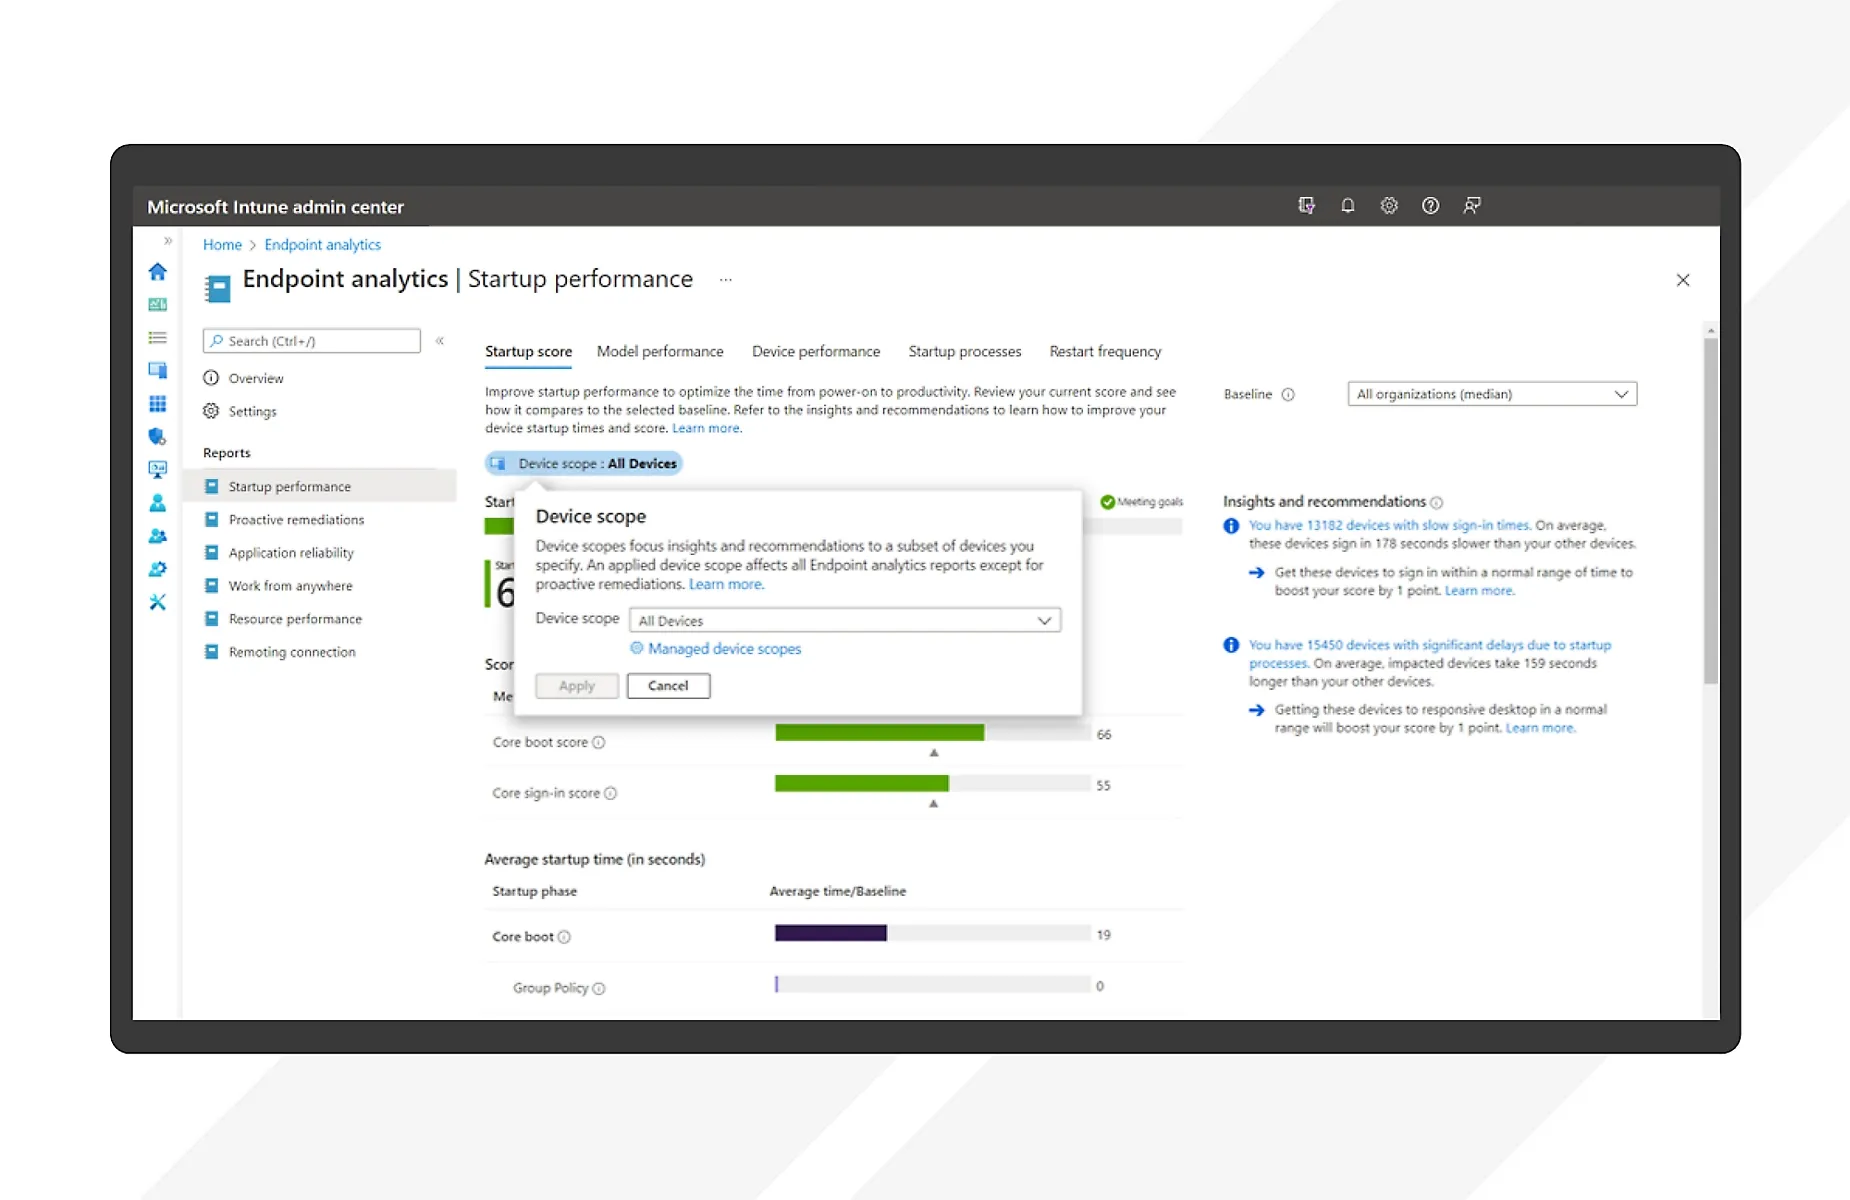Click the Core sign-in score info icon
The image size is (1850, 1200).
[611, 793]
